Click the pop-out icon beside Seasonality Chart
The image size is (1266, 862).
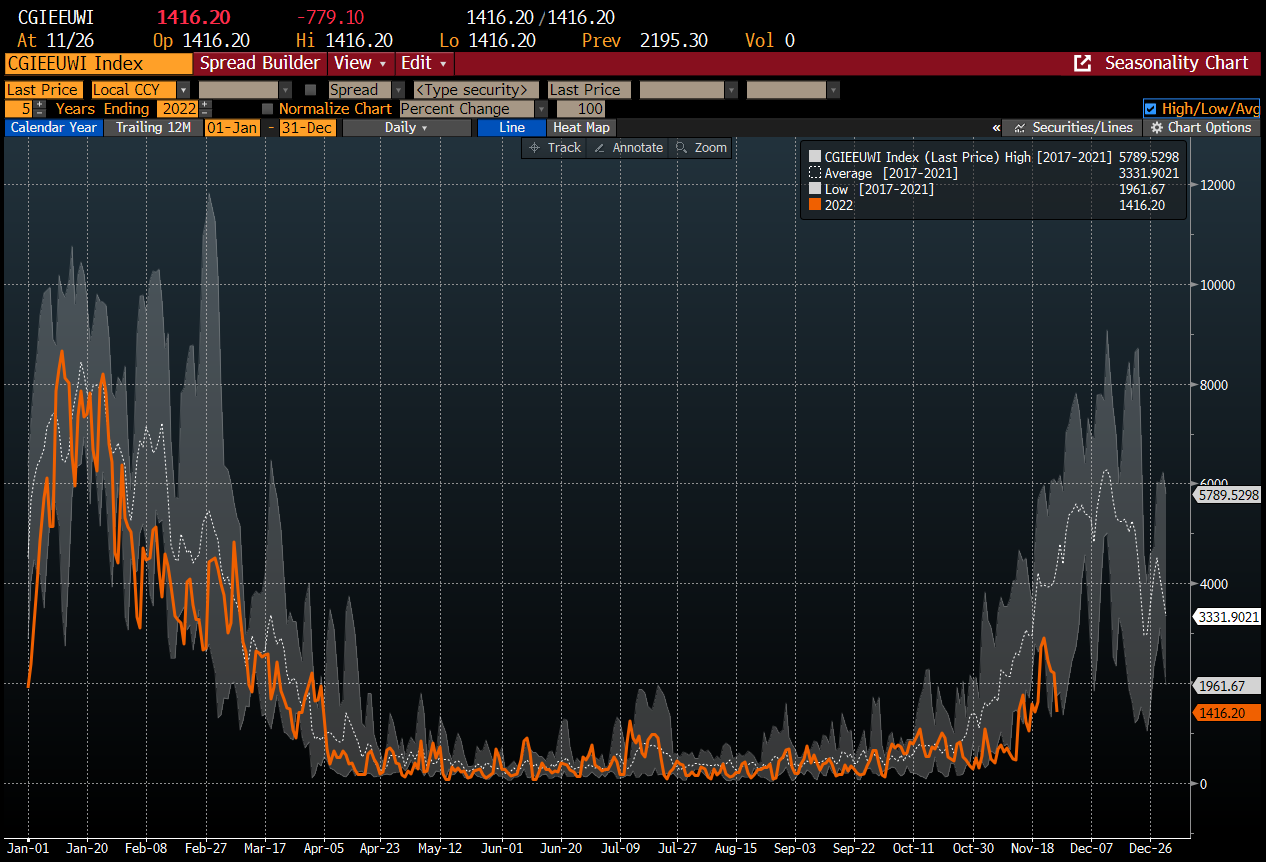[x=1082, y=63]
